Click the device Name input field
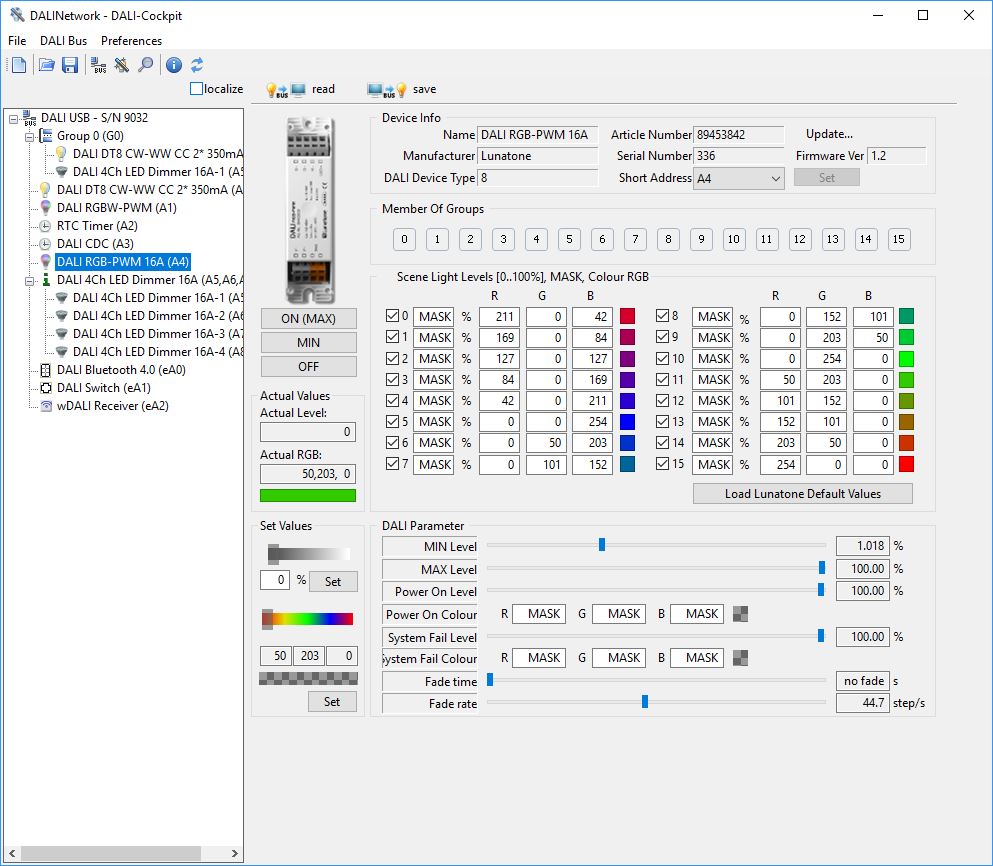This screenshot has height=866, width=993. 537,135
